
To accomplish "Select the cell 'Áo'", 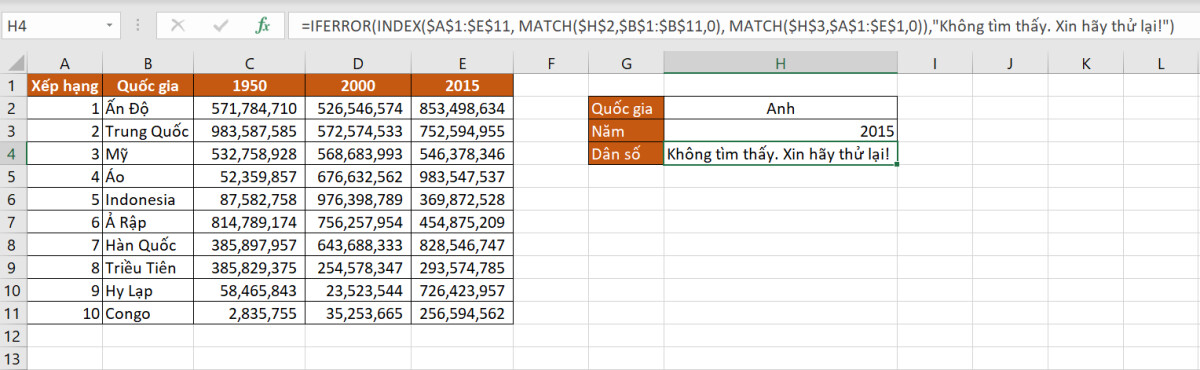I will click(148, 177).
